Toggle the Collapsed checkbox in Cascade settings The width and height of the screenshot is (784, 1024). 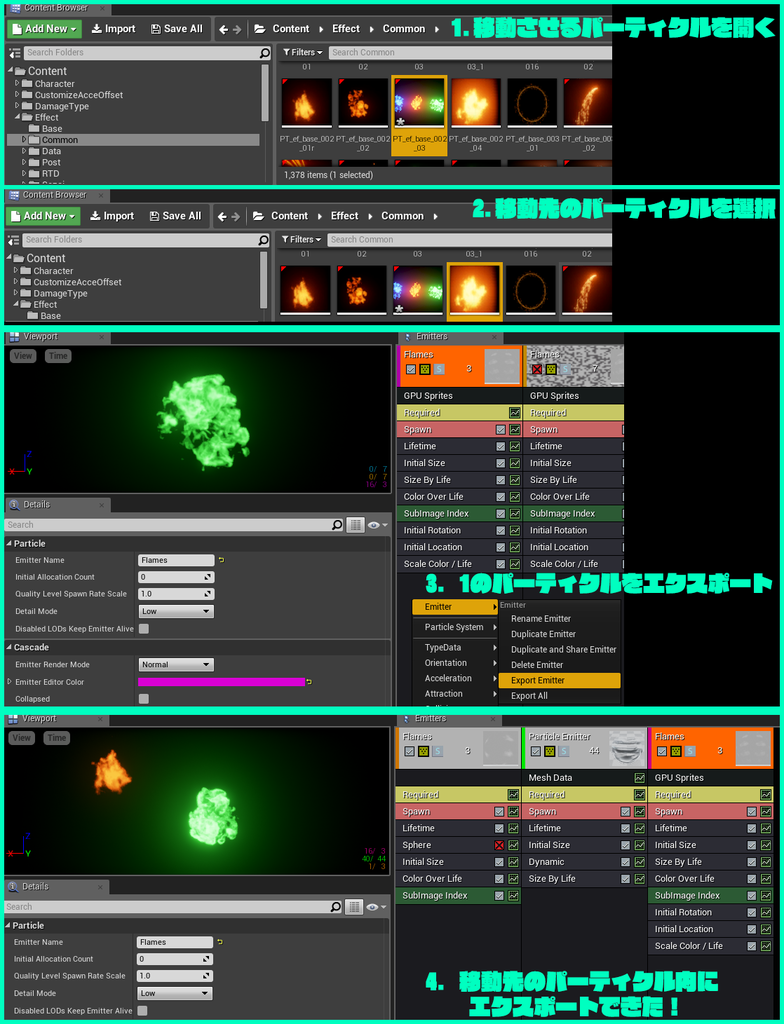tap(144, 699)
